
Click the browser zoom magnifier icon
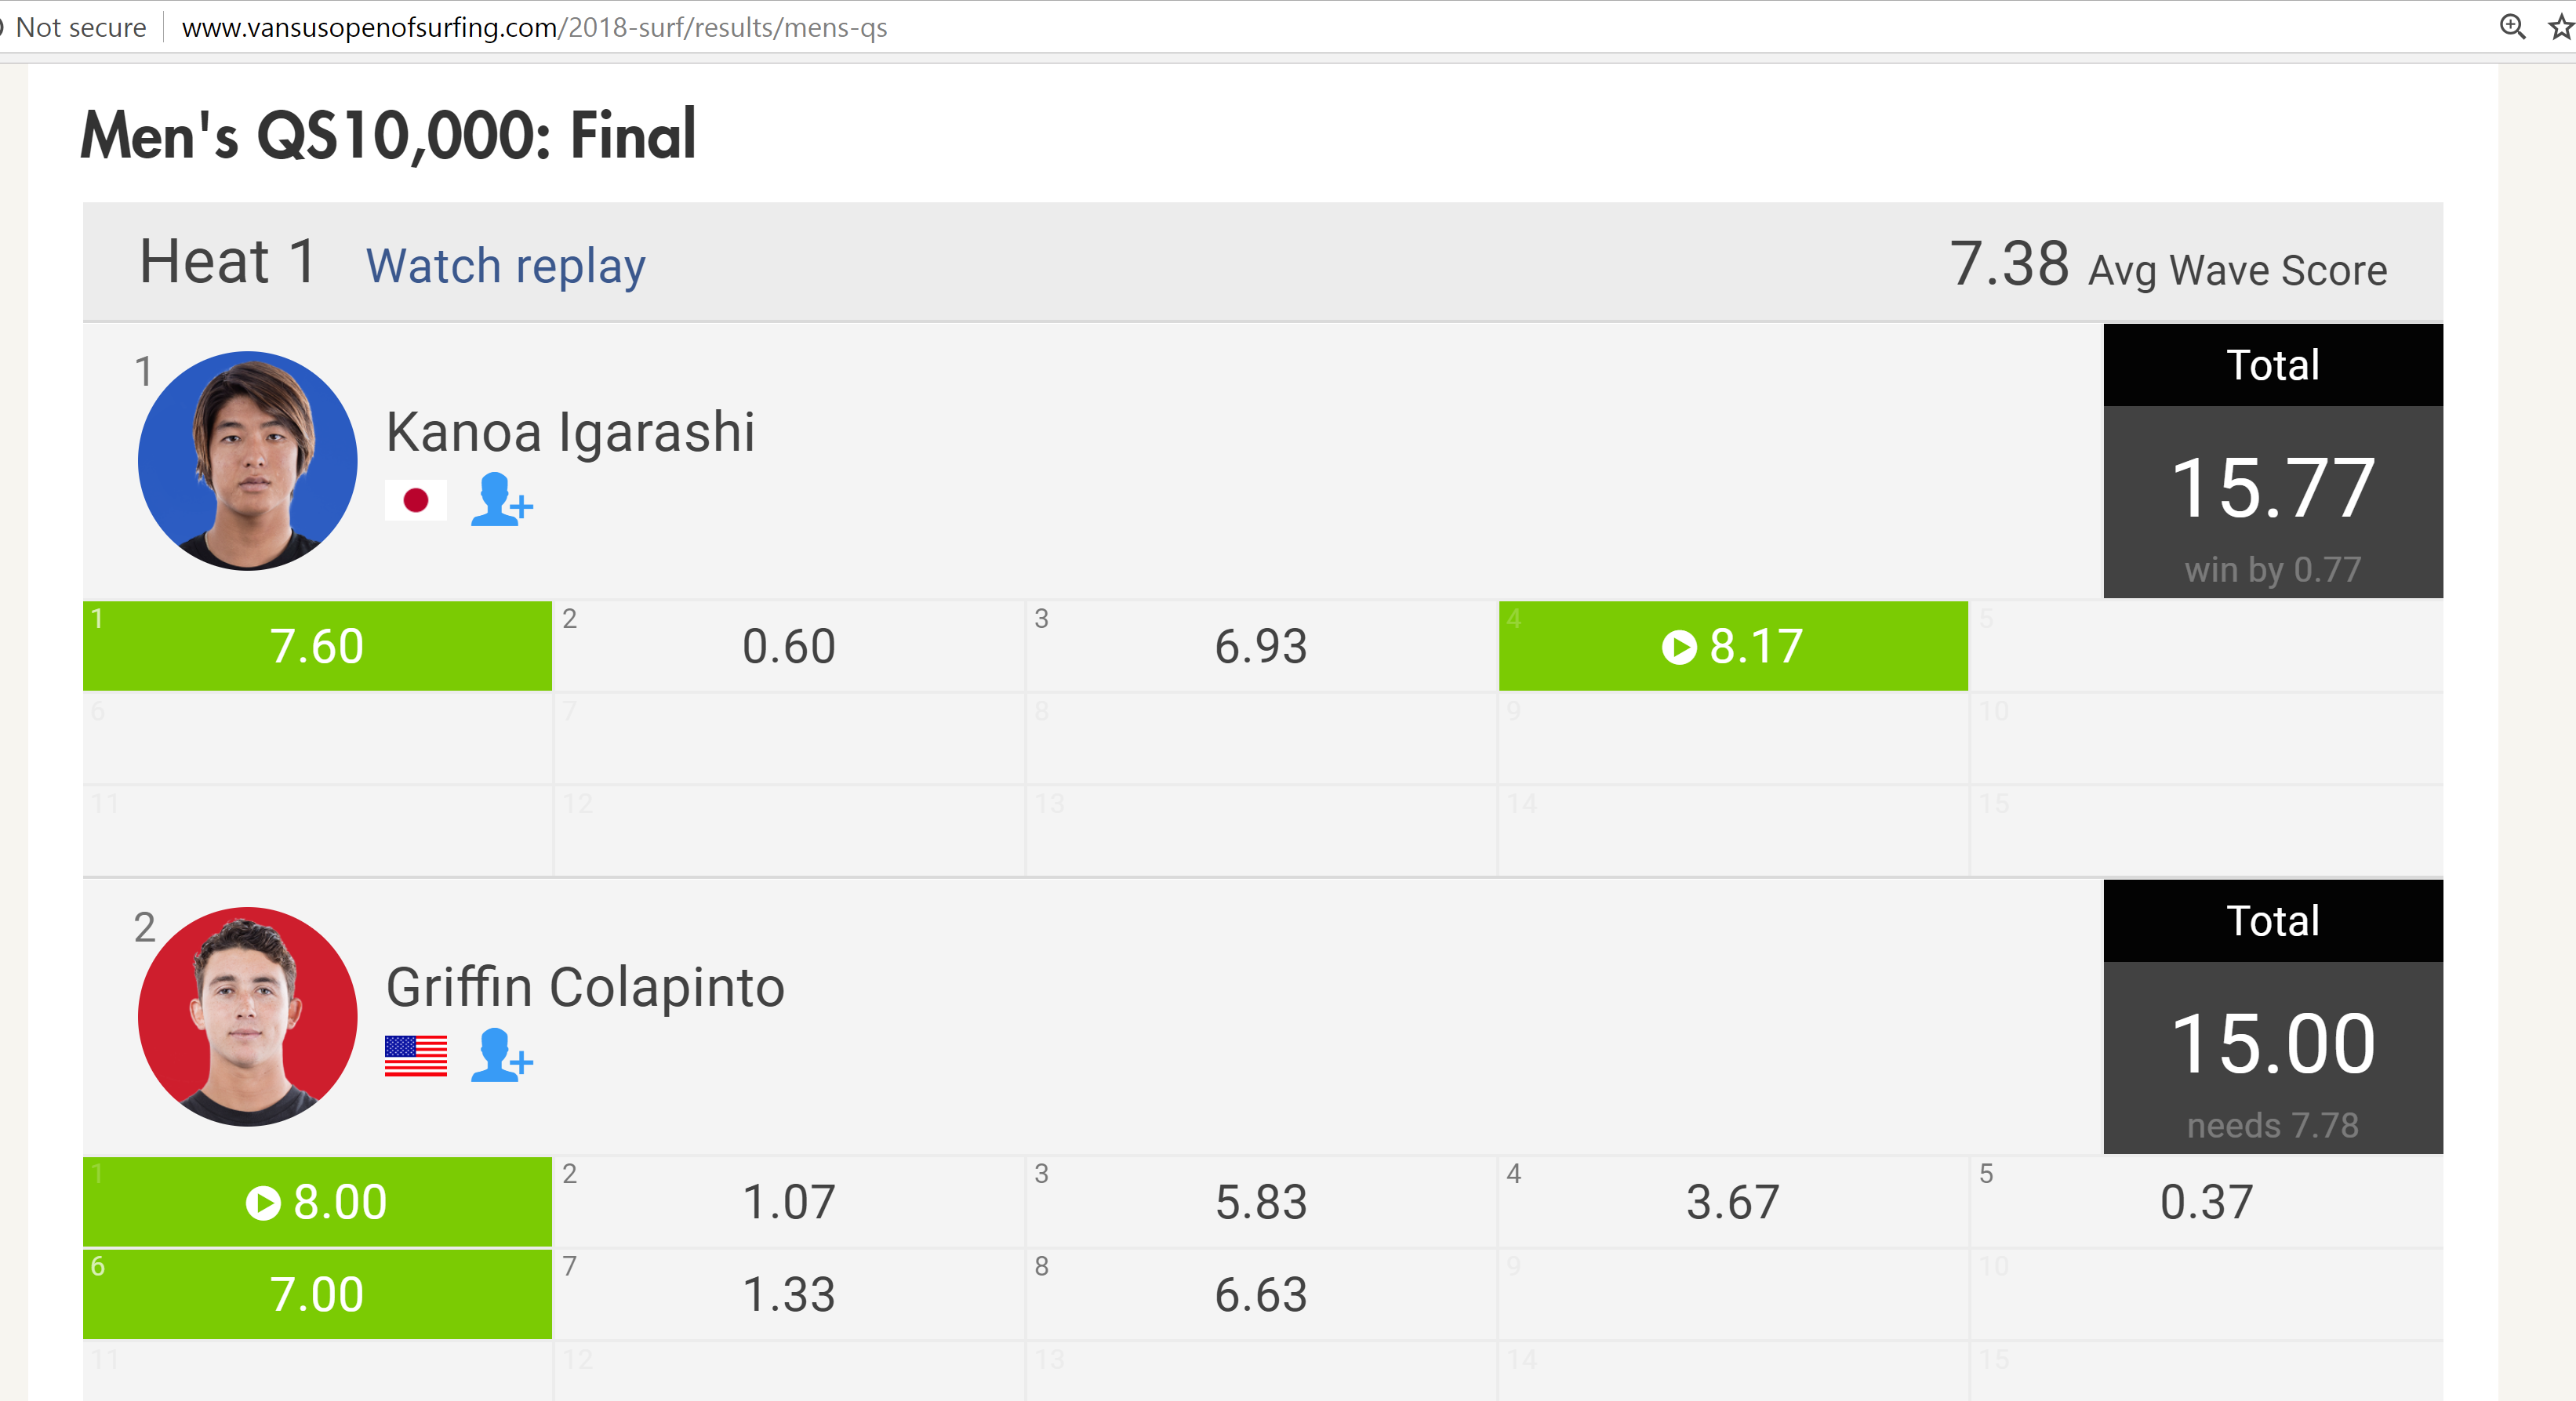(2511, 27)
